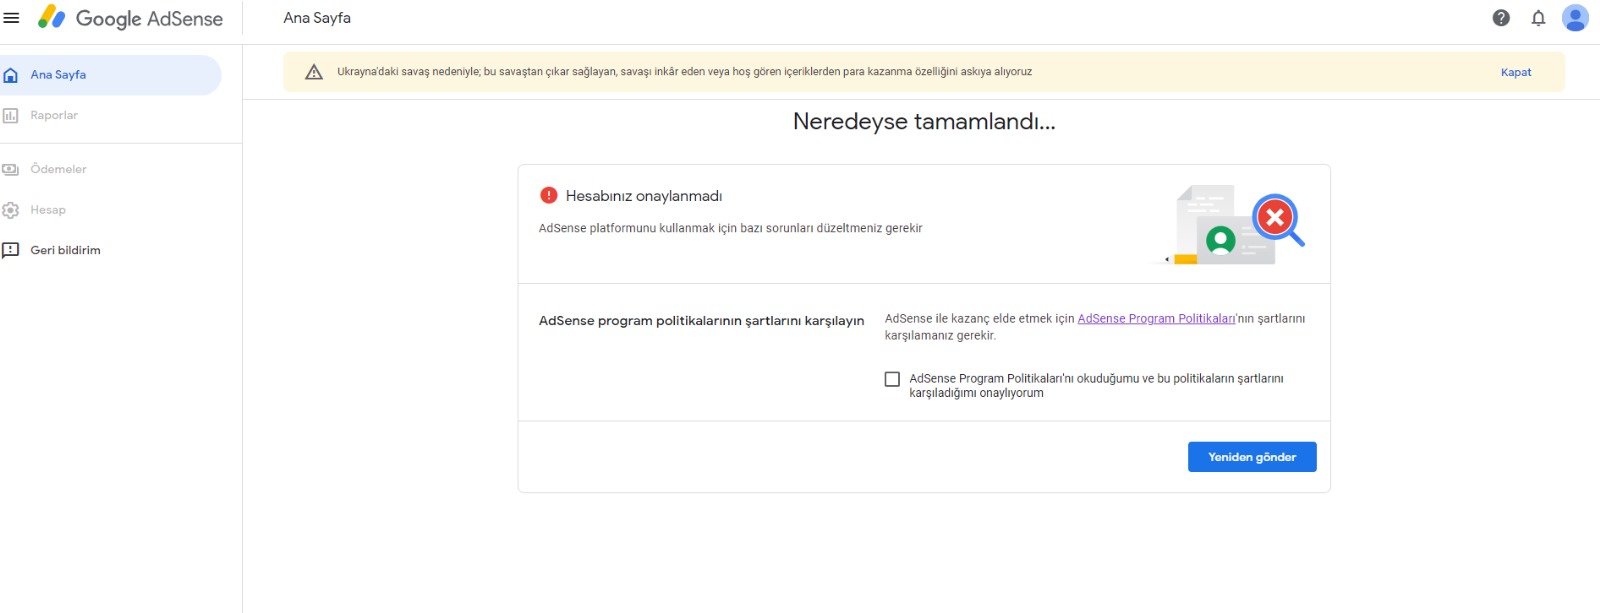Screen dimensions: 1600x613
Task: Click the Ukrayna'daki savaş notice text
Action: pyautogui.click(x=684, y=72)
